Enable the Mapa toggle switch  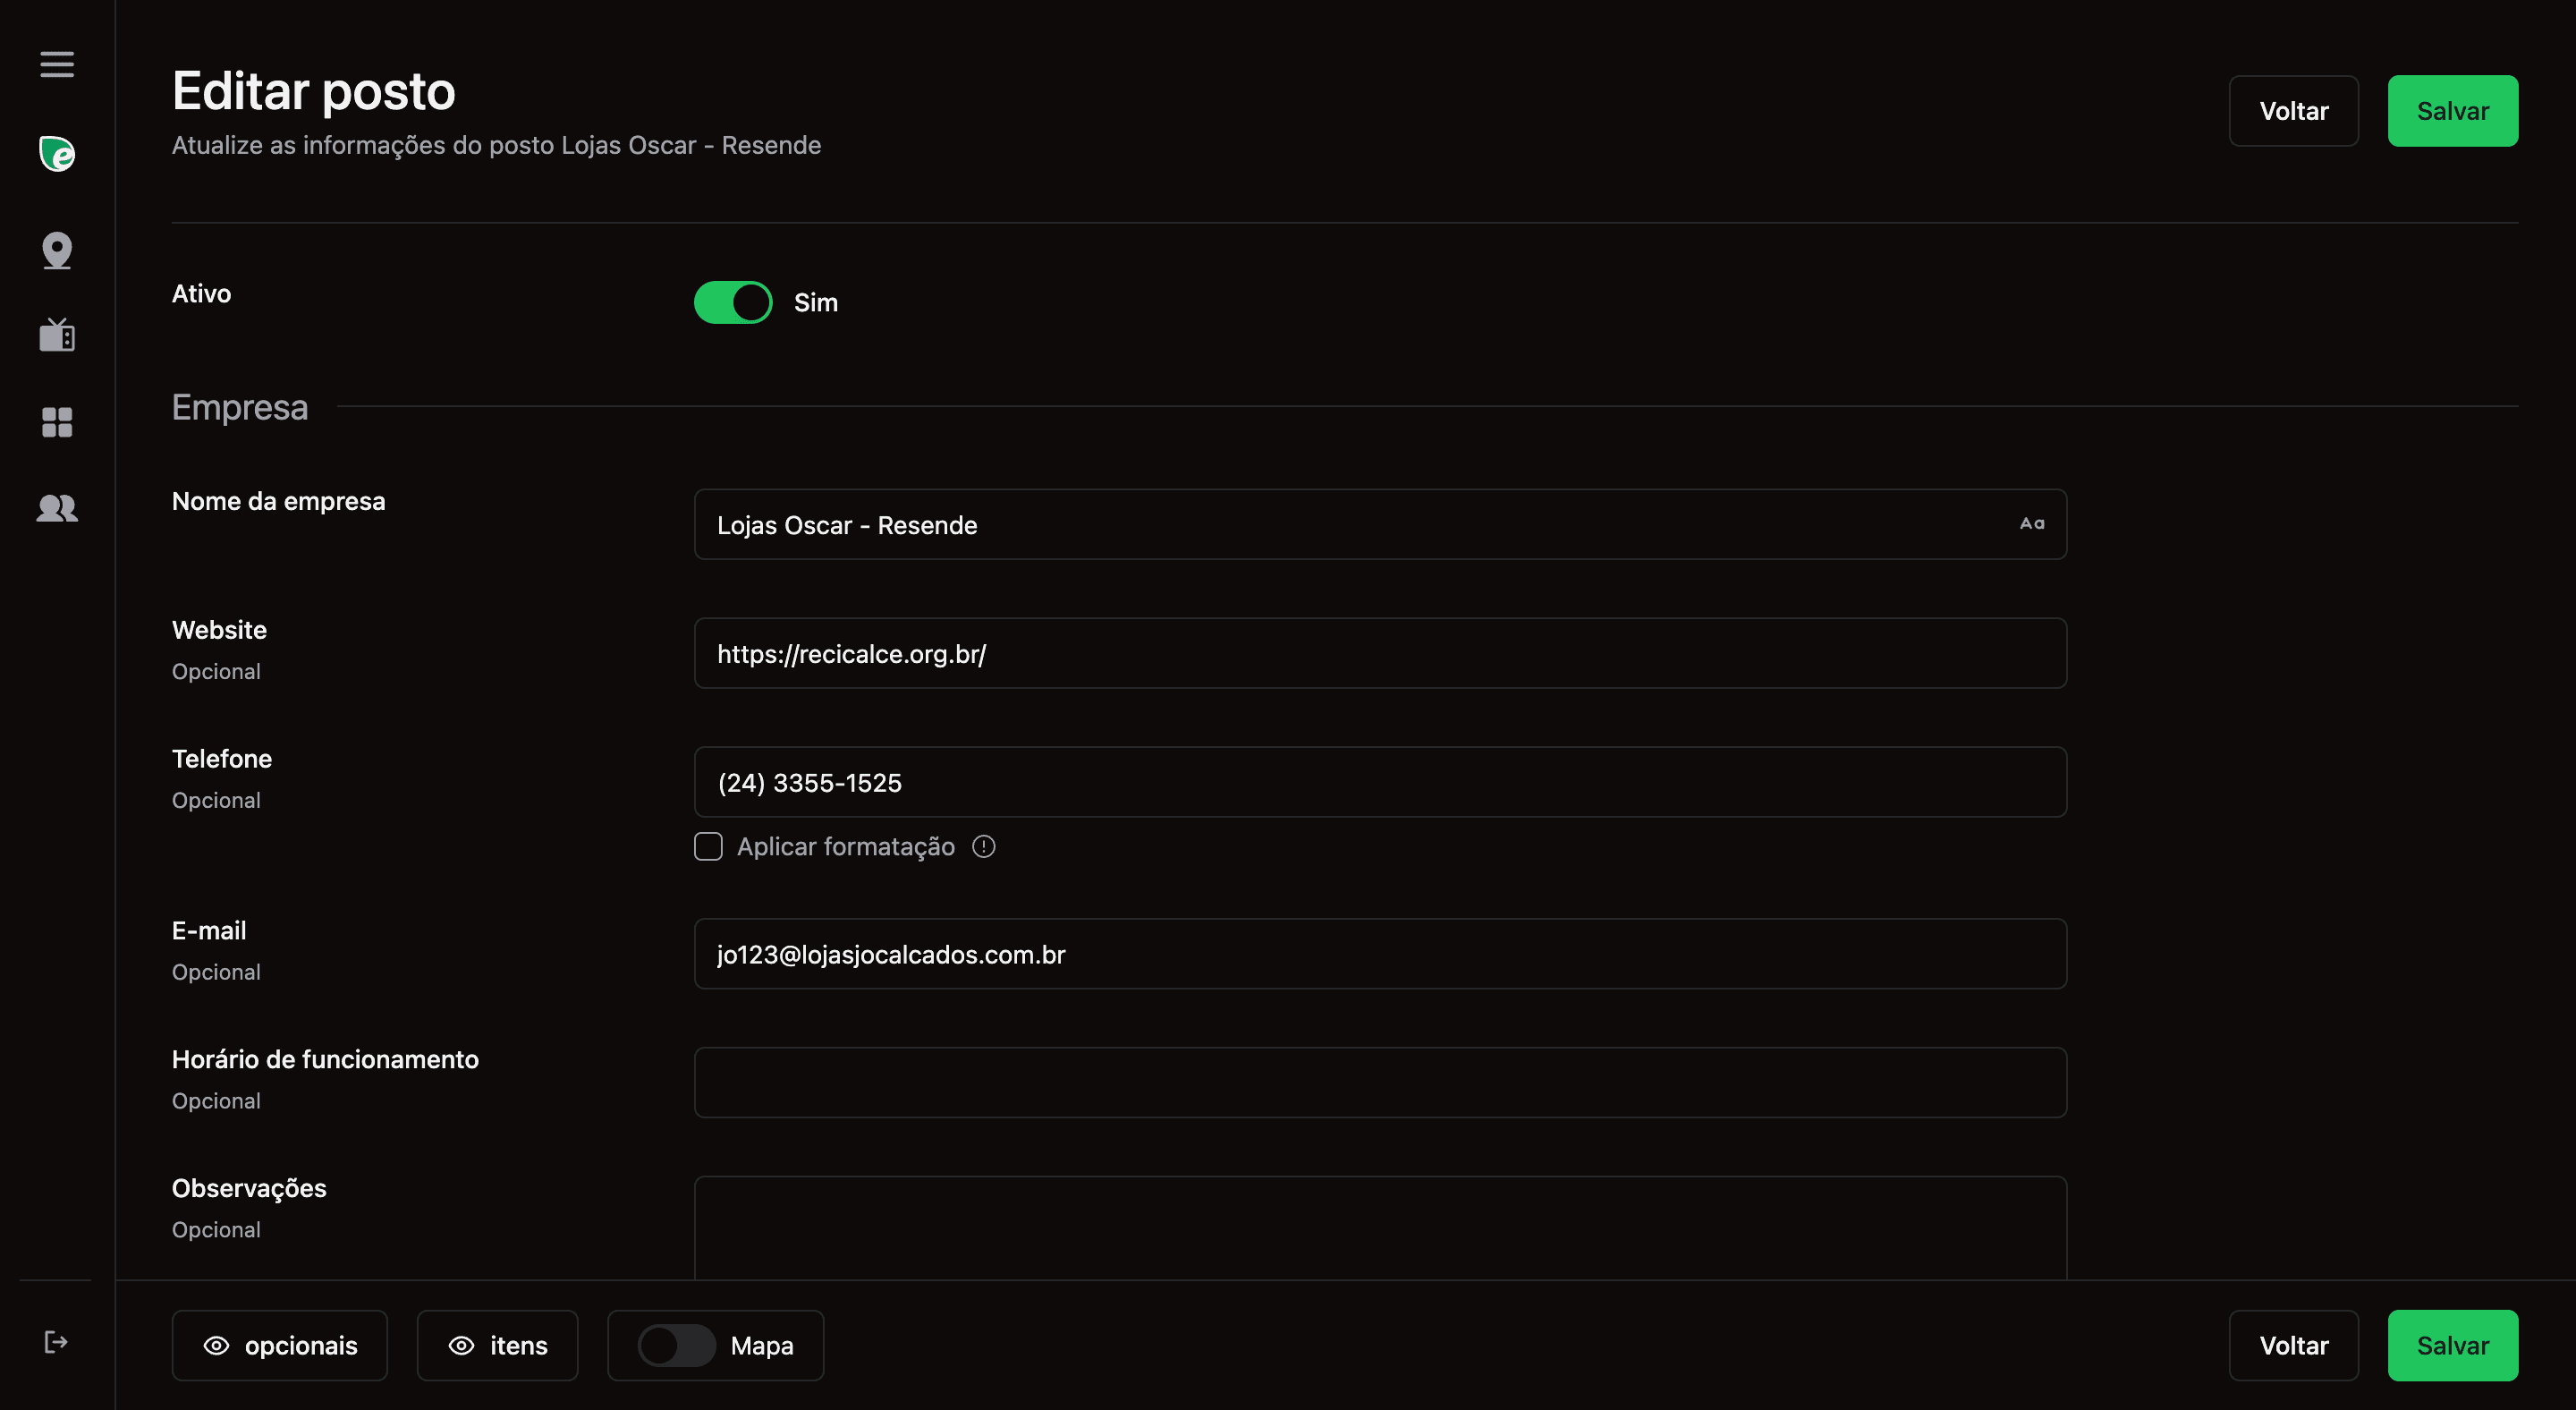click(677, 1345)
